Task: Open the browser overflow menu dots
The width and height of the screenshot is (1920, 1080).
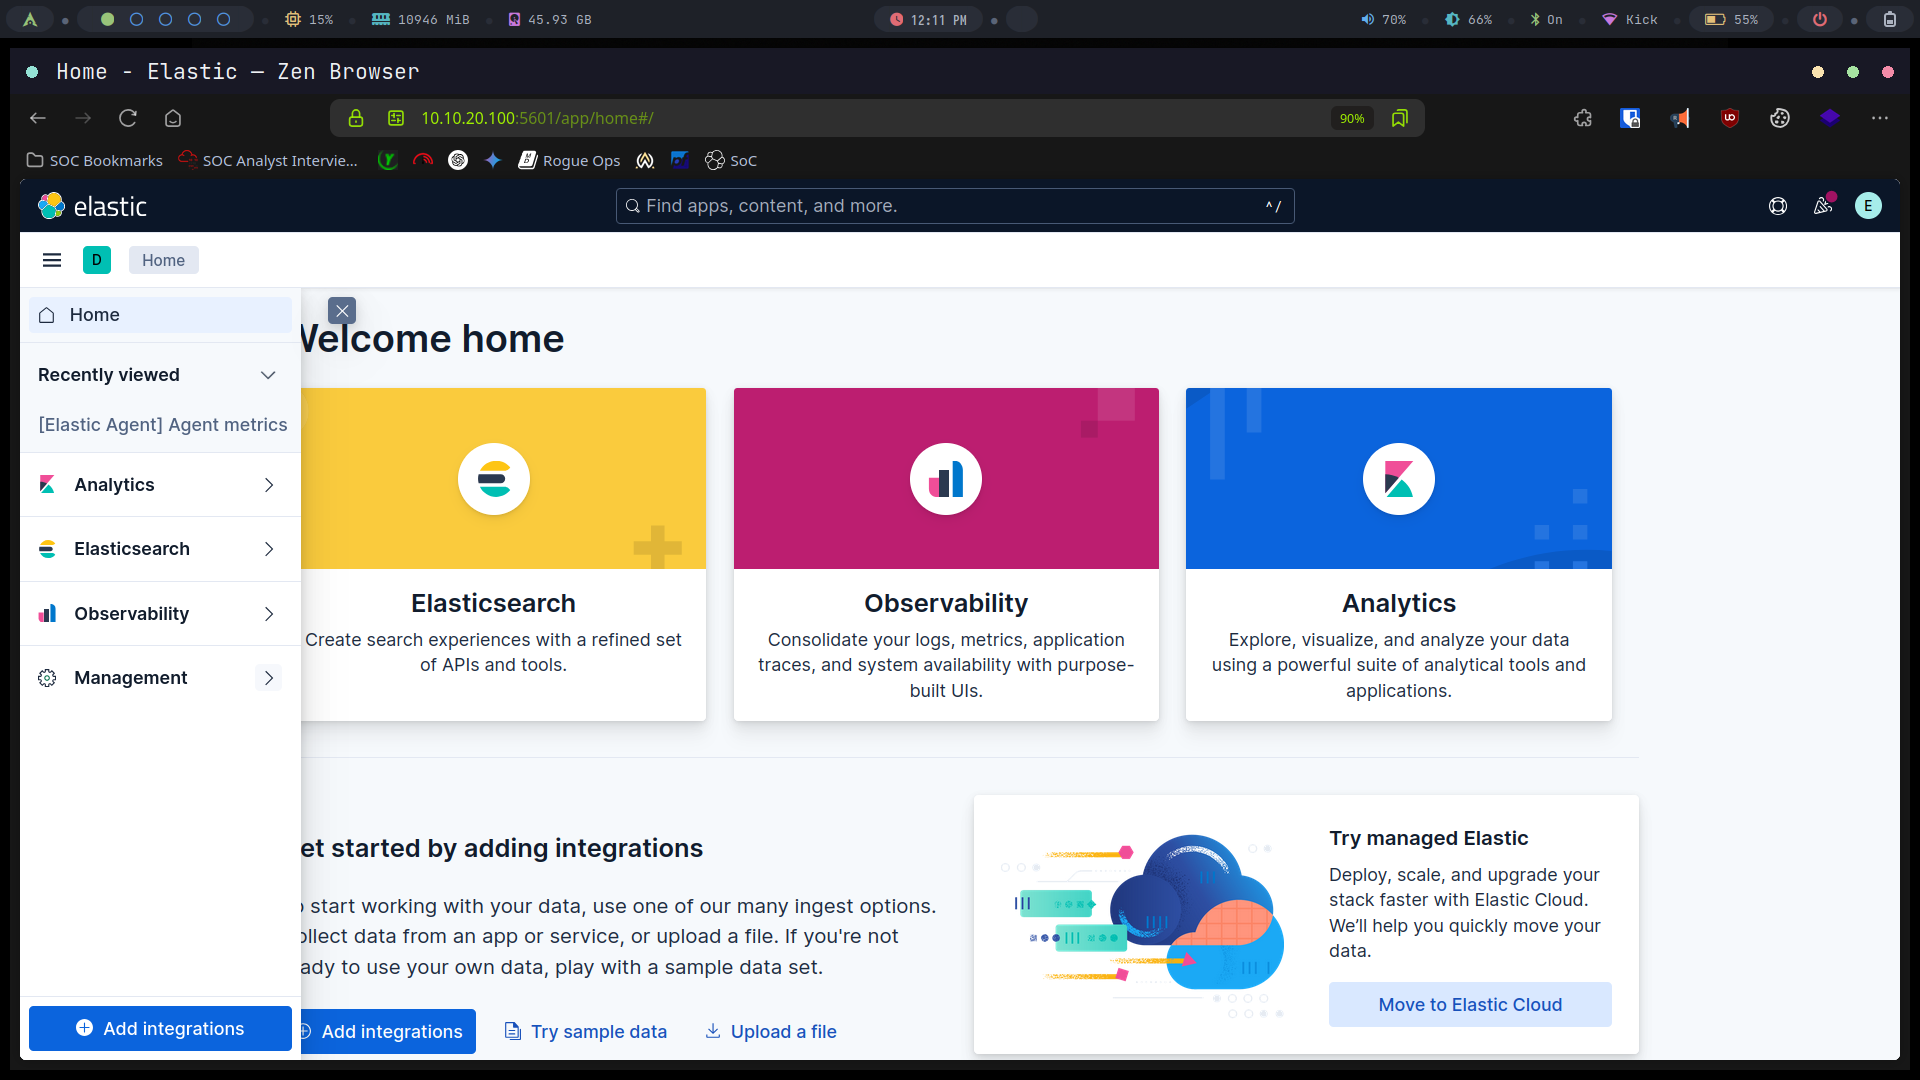Action: tap(1880, 118)
